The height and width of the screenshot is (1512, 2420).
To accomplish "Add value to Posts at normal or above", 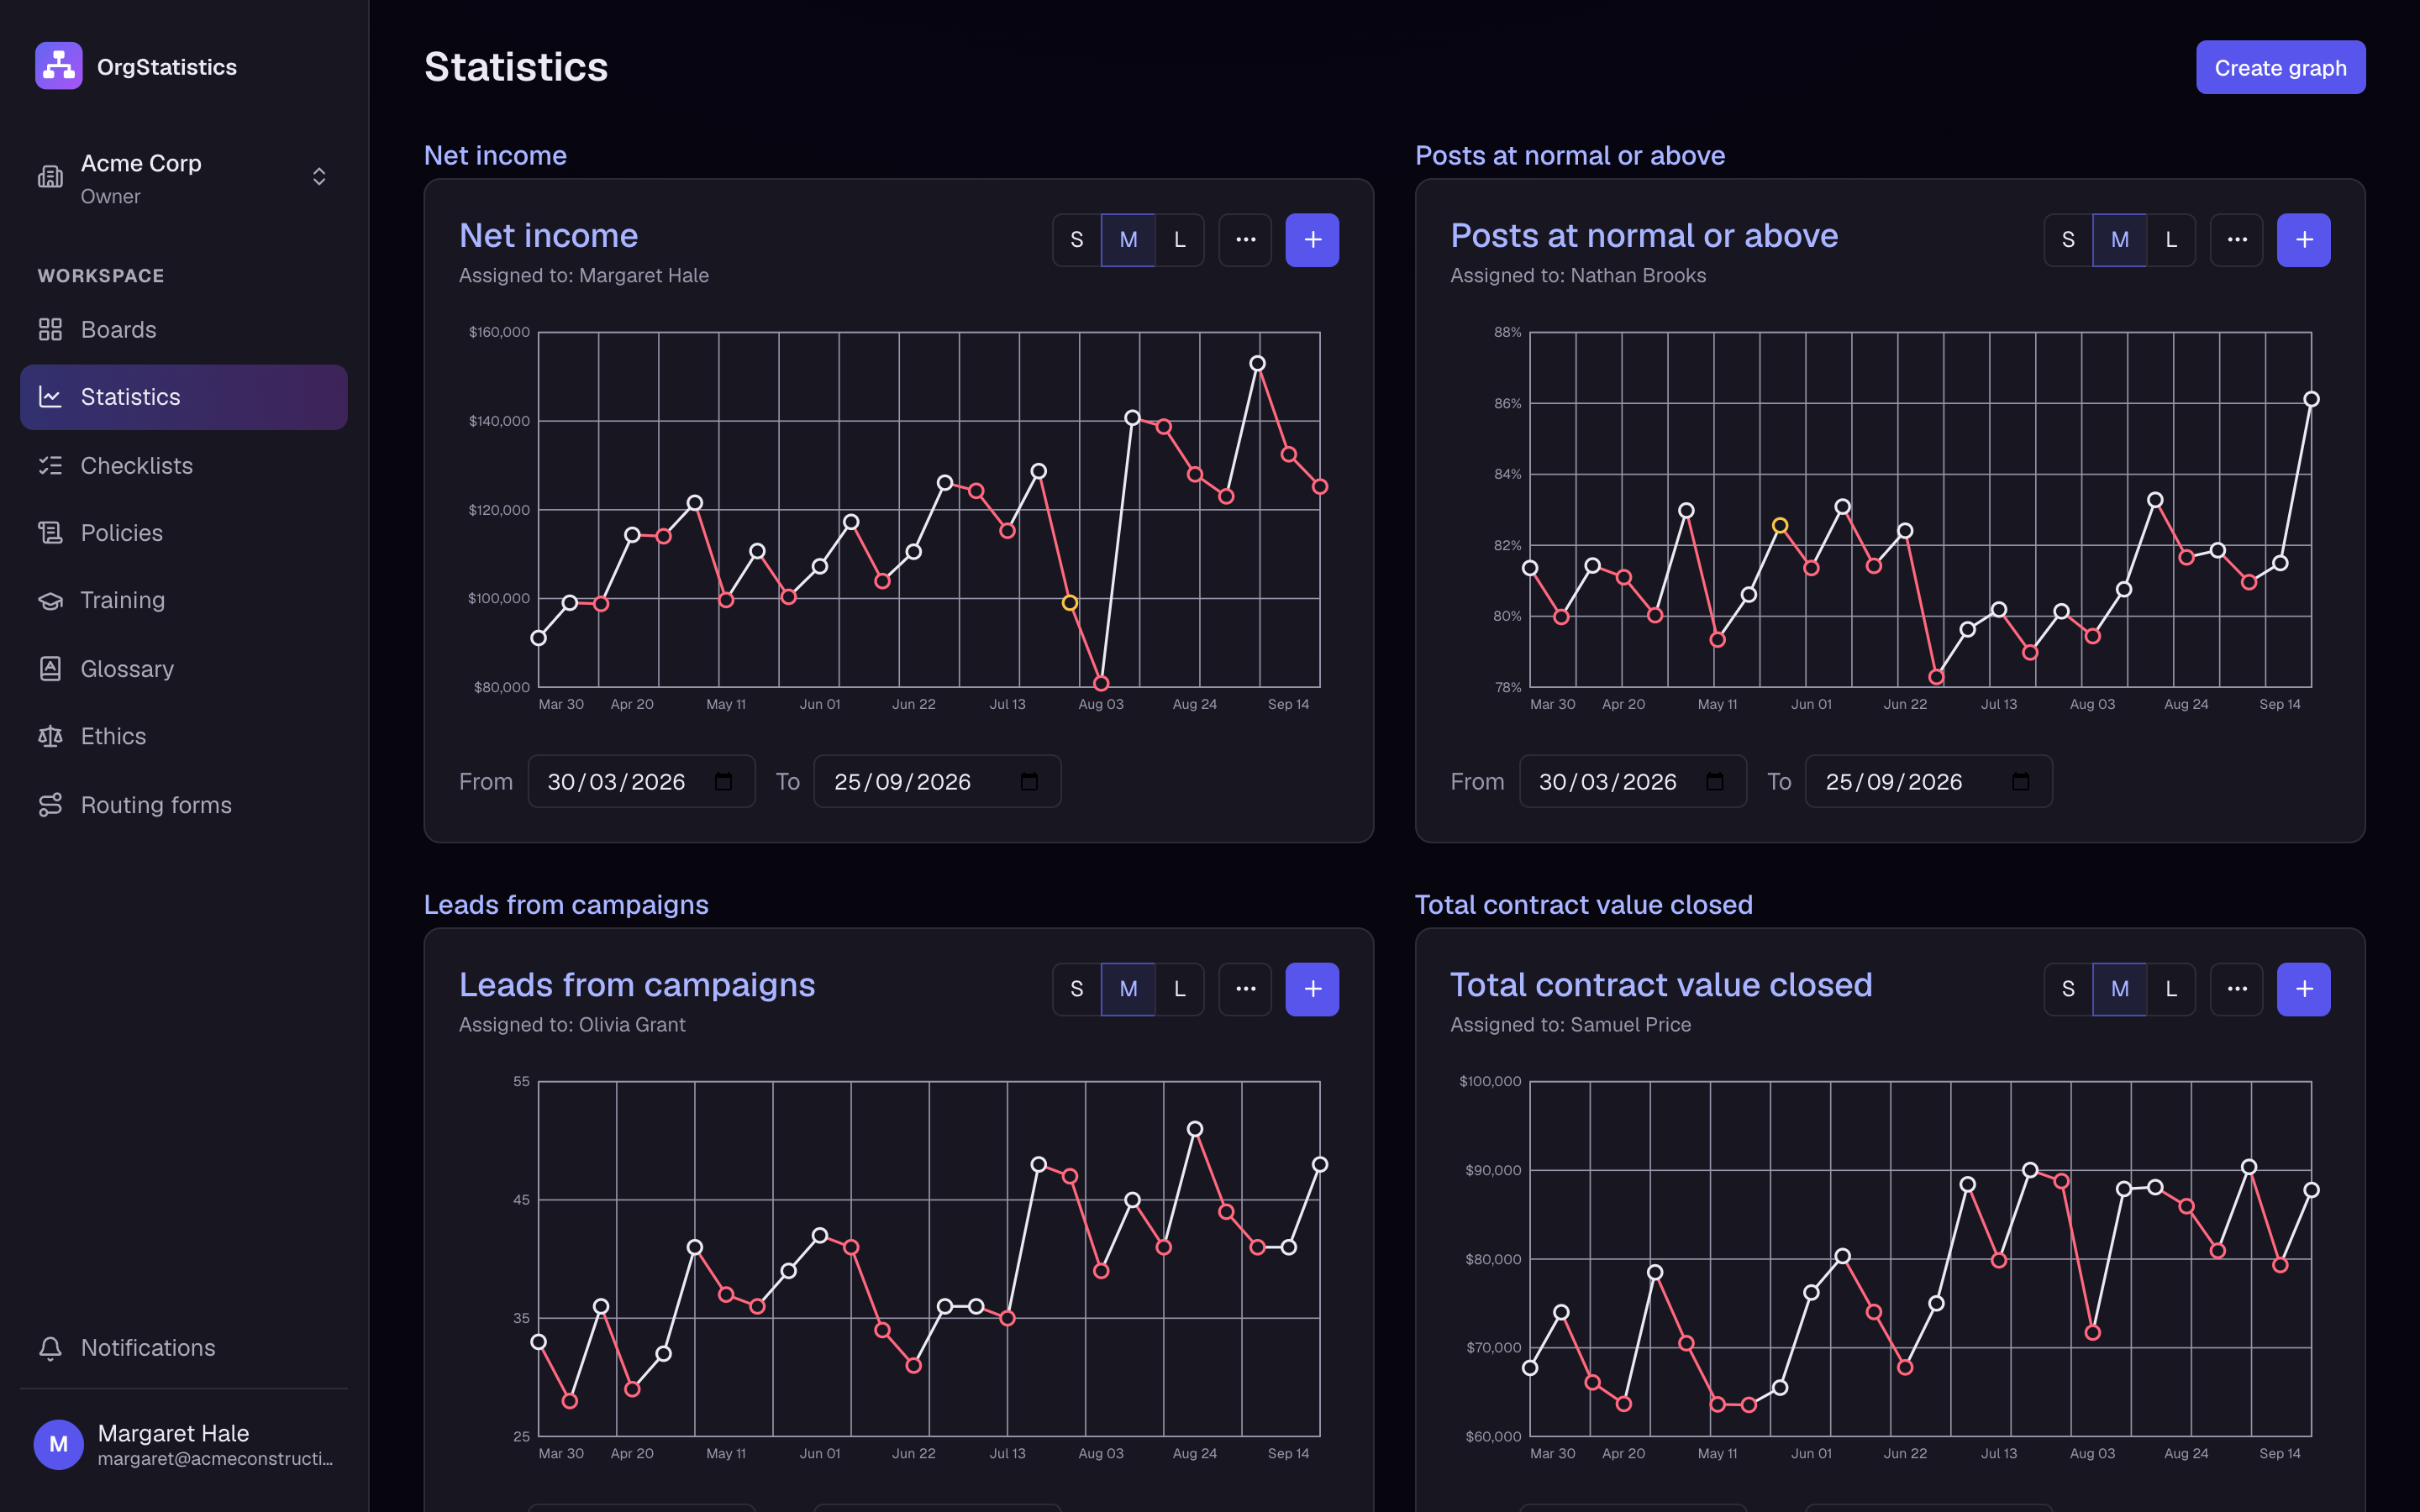I will 2304,240.
